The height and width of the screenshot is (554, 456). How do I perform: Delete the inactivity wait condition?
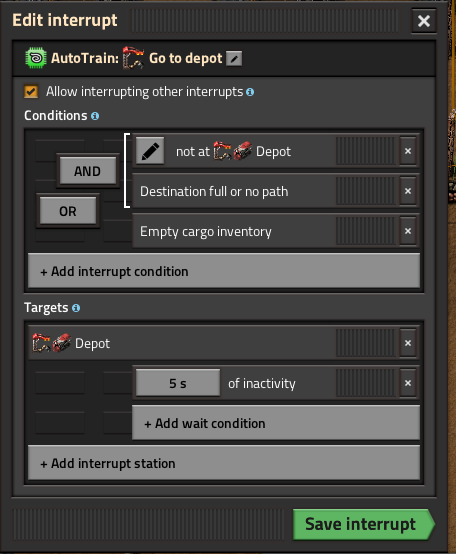(x=408, y=383)
